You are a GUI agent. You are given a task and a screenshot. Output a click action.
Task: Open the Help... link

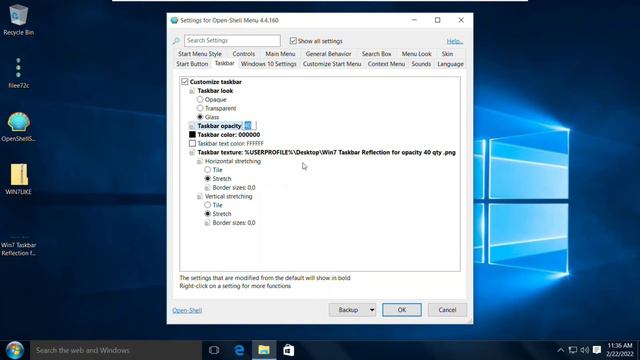tap(455, 41)
